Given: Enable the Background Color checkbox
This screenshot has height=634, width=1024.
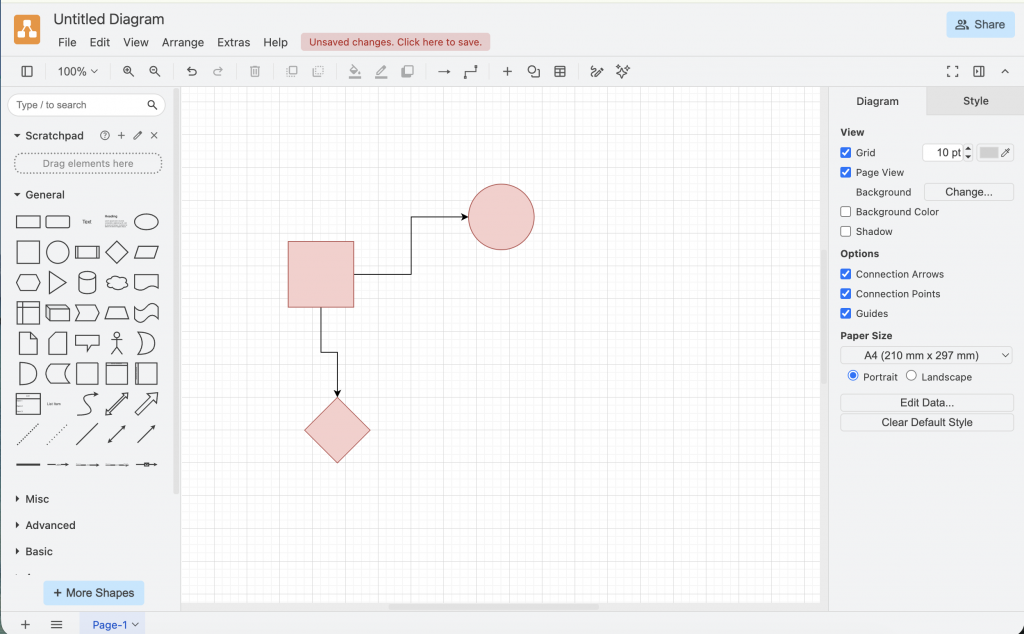Looking at the screenshot, I should (x=845, y=211).
